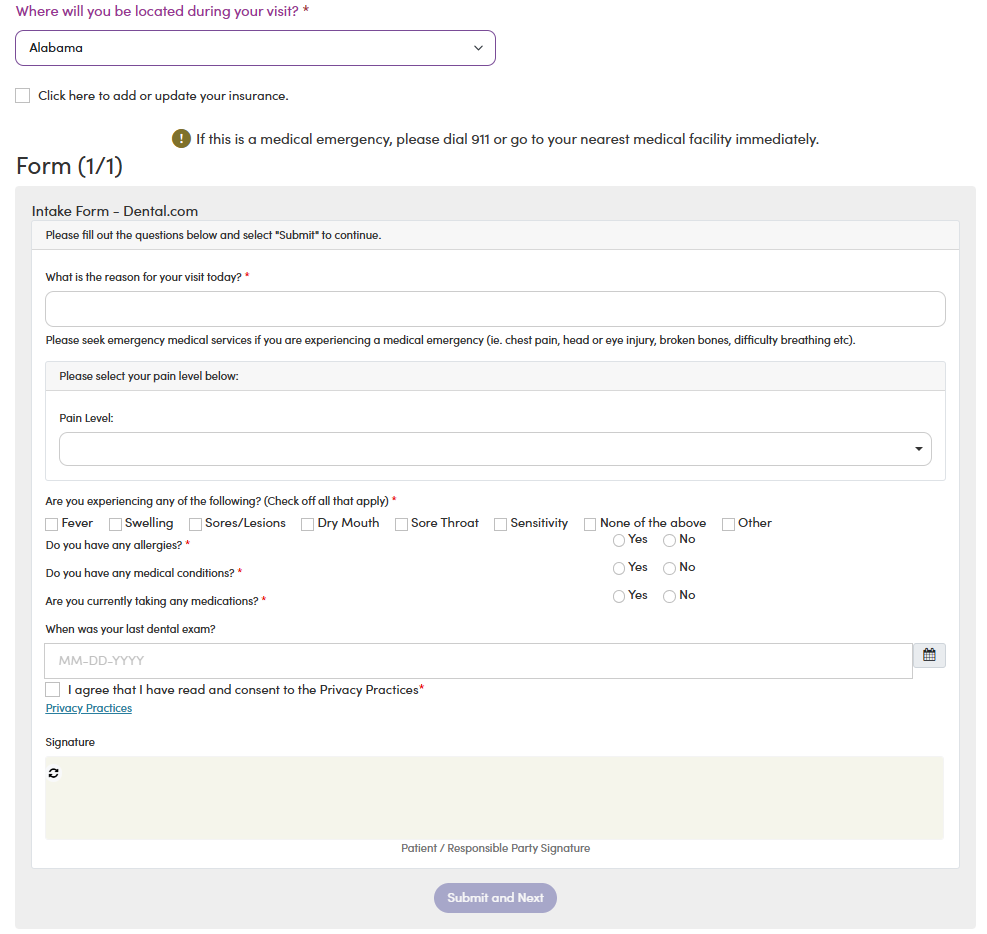
Task: Agree to Privacy Practices consent checkbox
Action: 53,690
